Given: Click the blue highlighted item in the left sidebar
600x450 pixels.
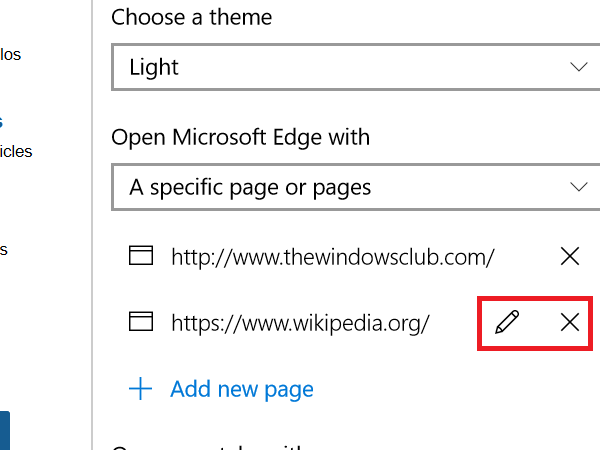Looking at the screenshot, I should point(2,122).
